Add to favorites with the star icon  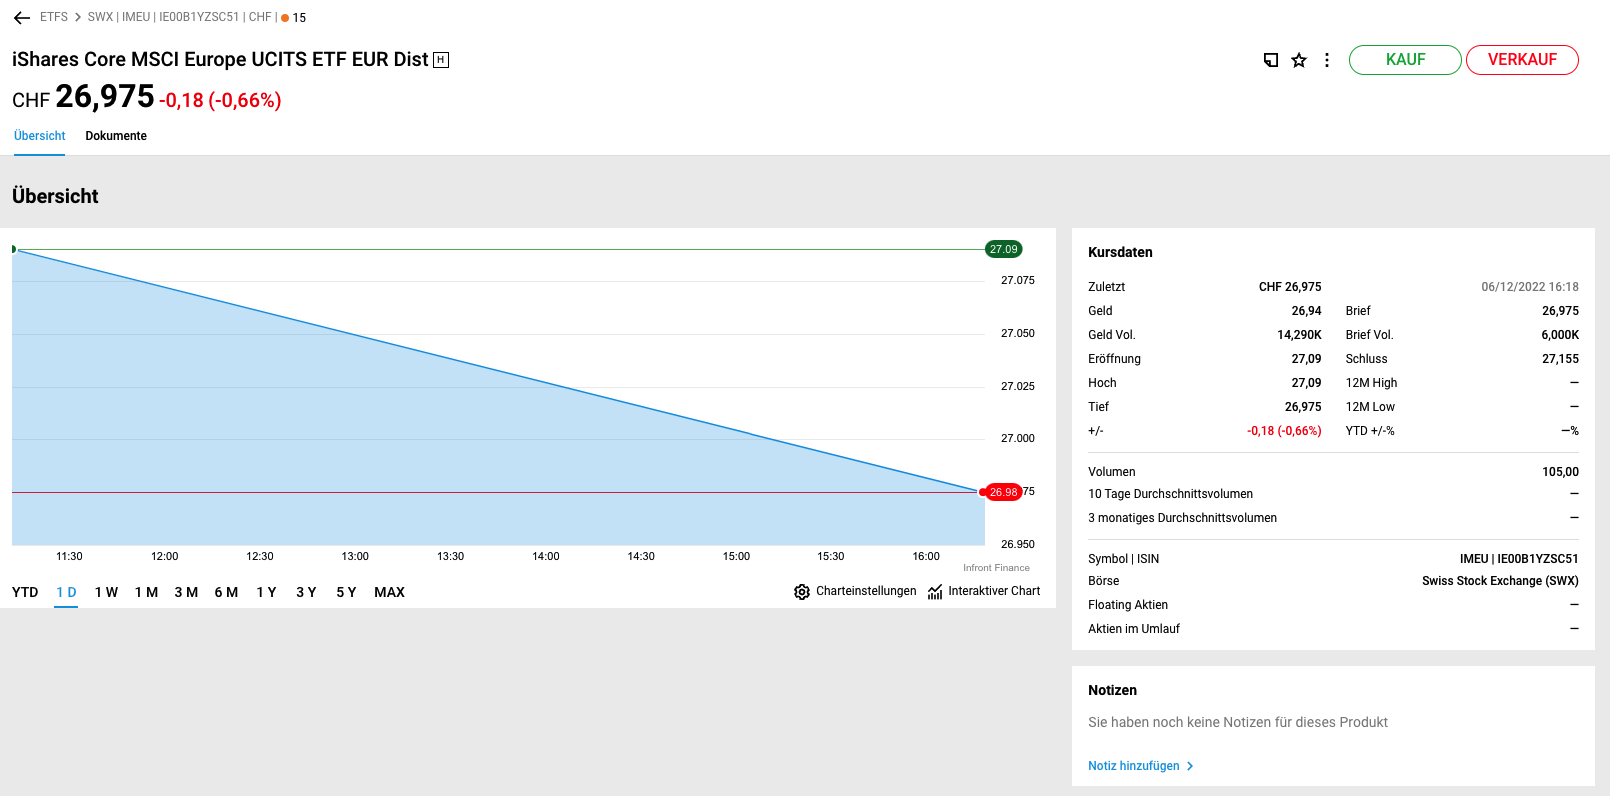(x=1299, y=60)
